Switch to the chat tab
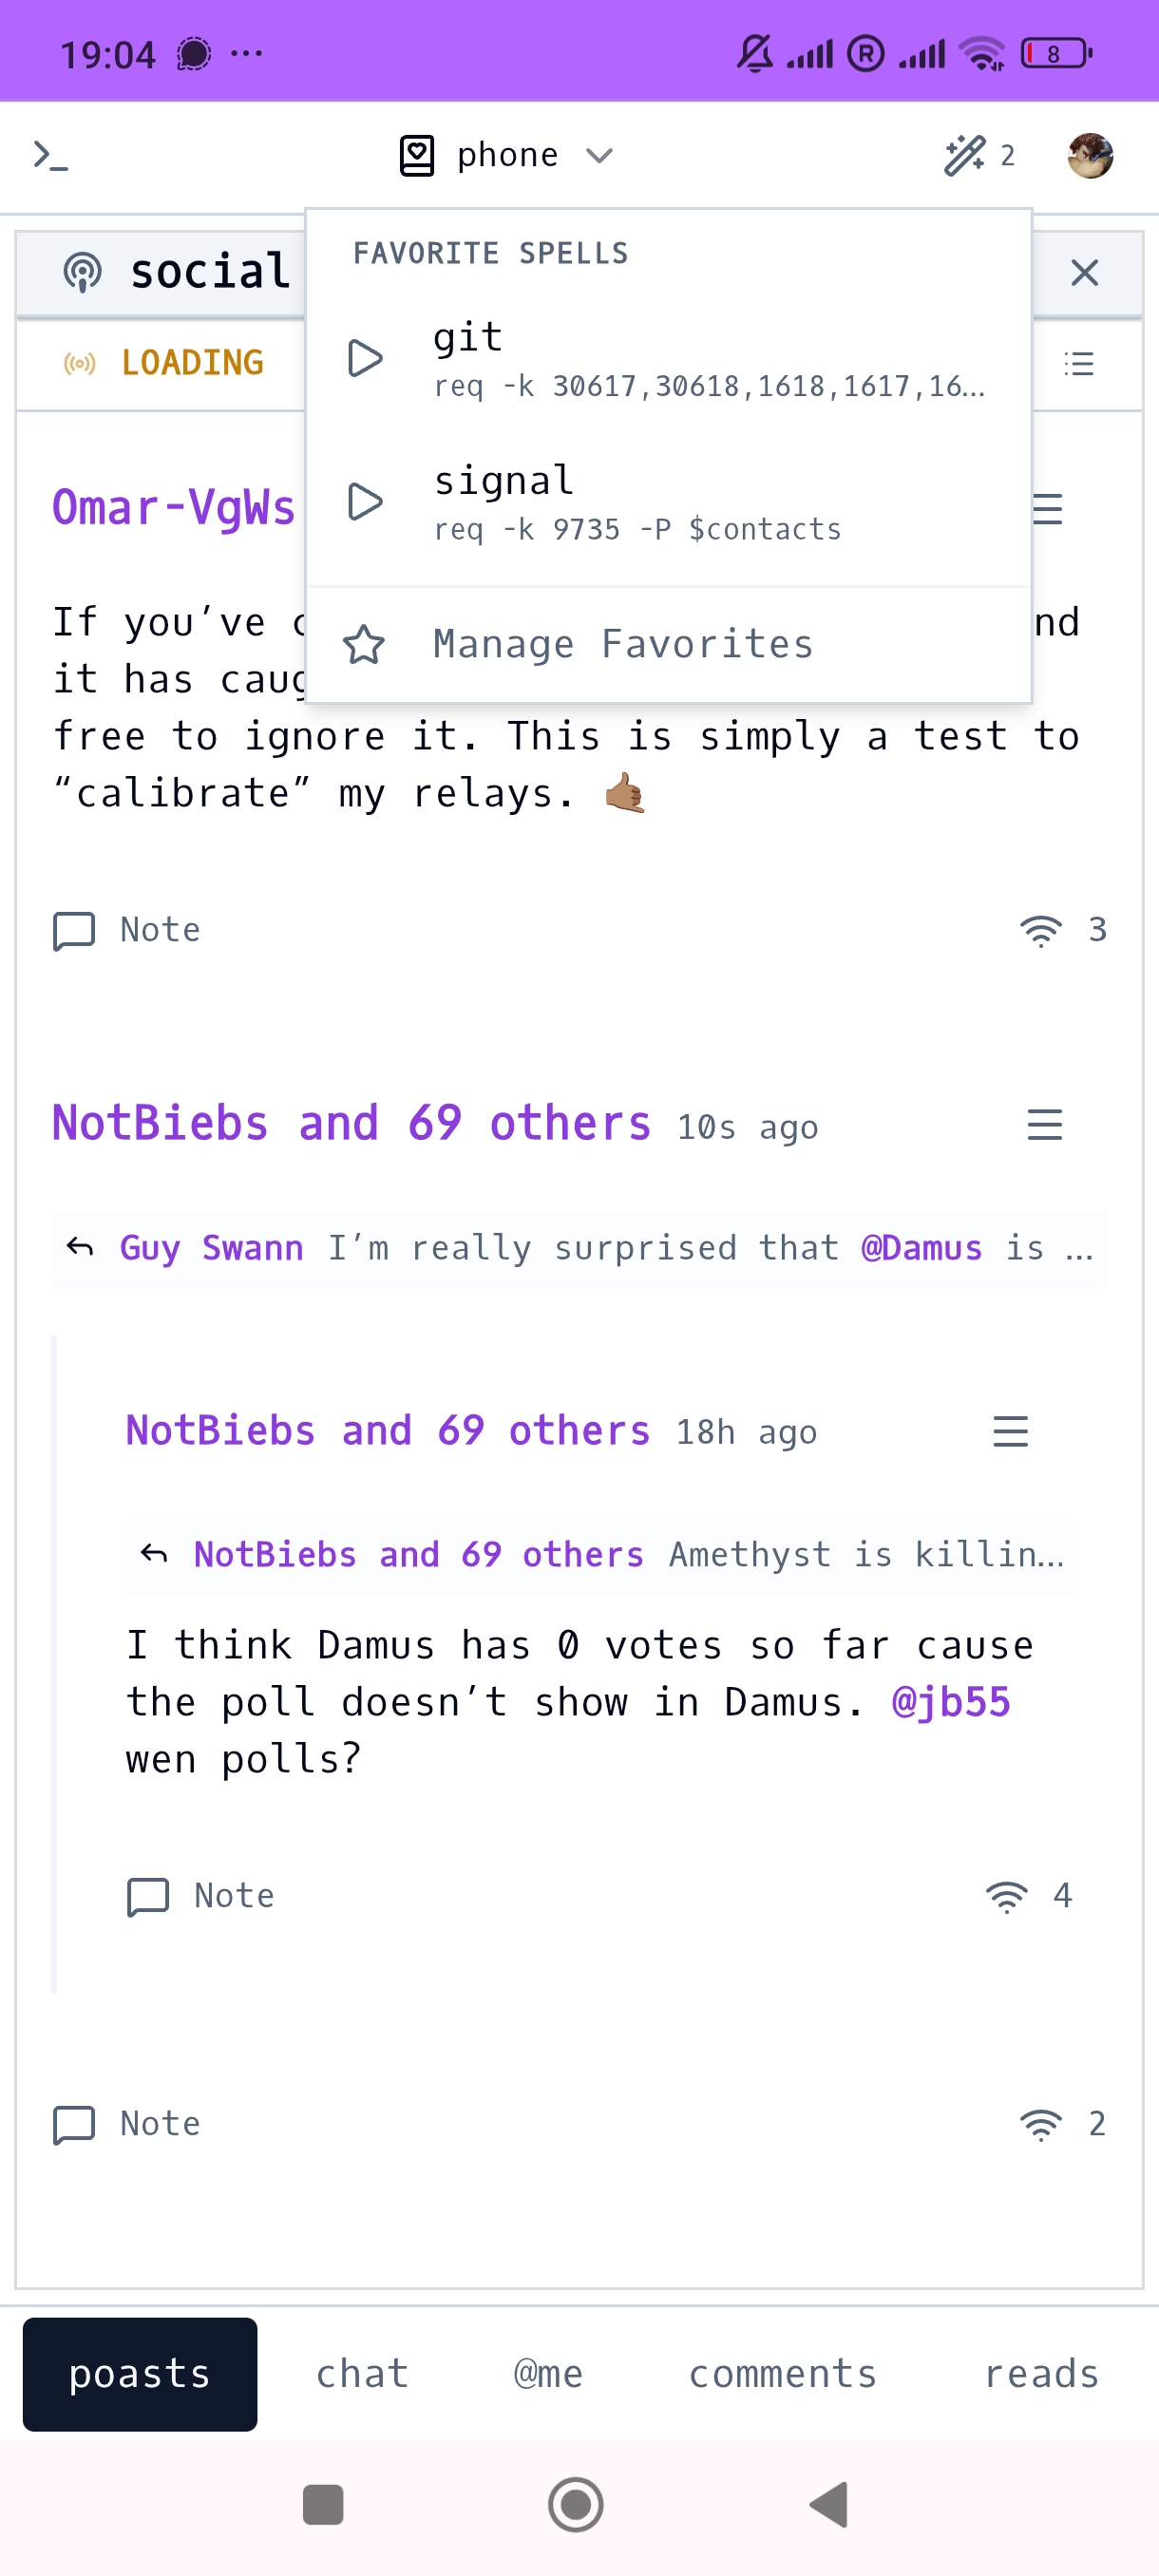The image size is (1159, 2576). 362,2373
